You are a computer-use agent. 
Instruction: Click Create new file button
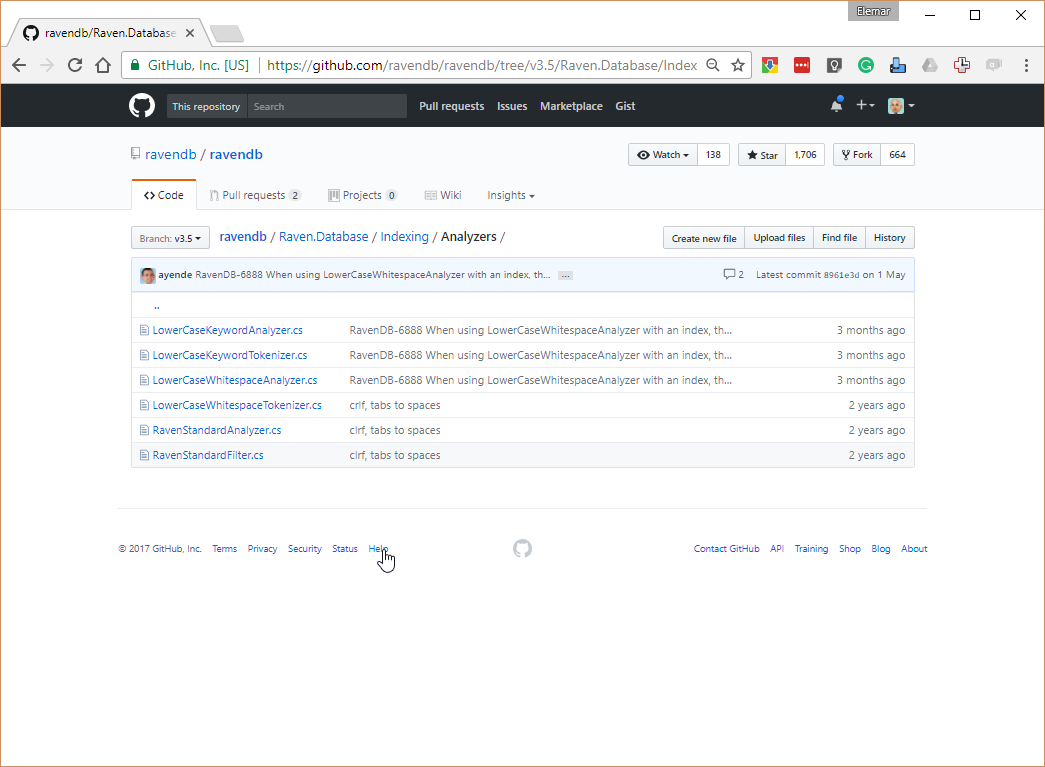click(704, 238)
